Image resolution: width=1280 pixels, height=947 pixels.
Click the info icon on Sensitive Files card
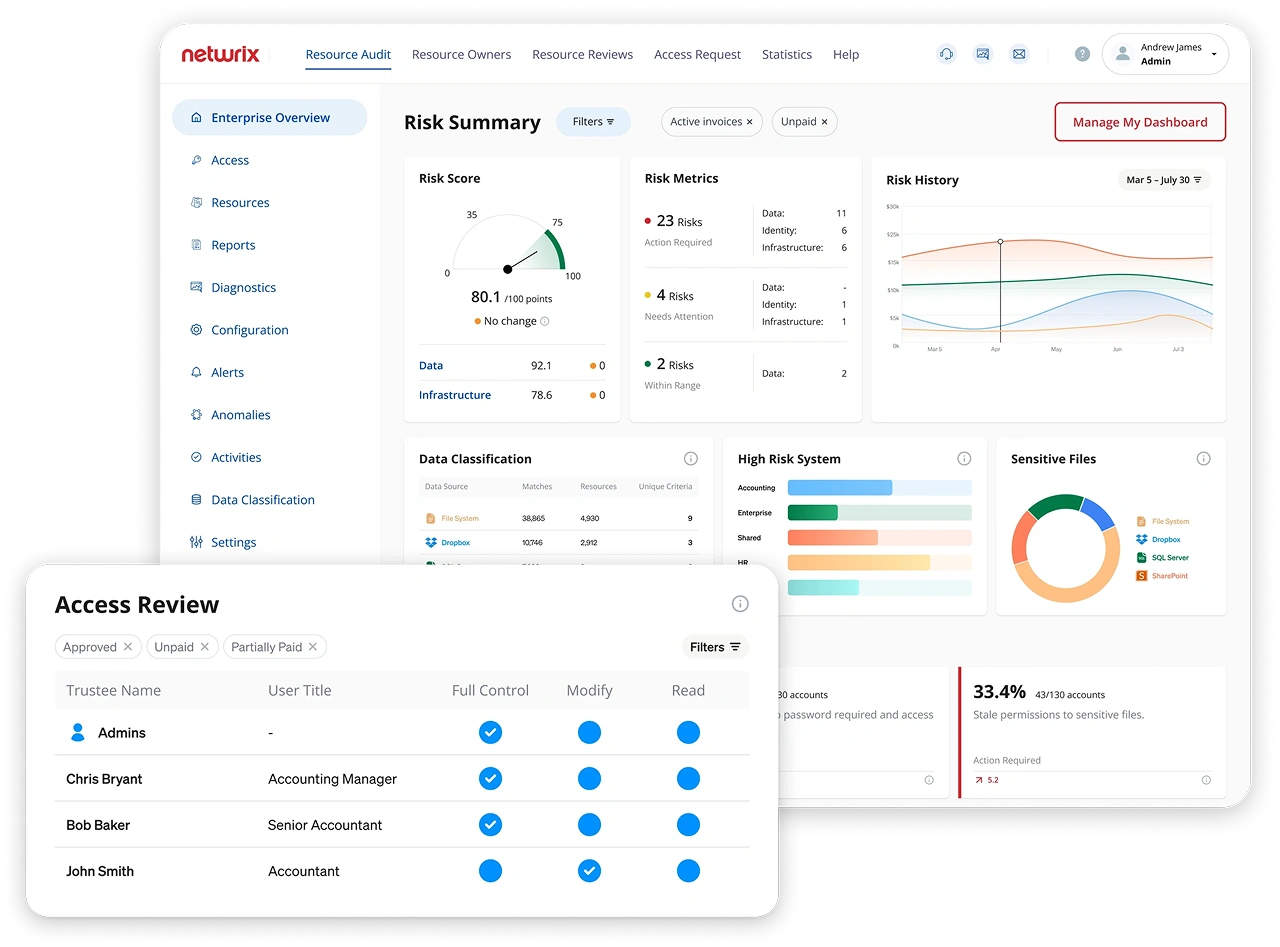coord(1203,459)
